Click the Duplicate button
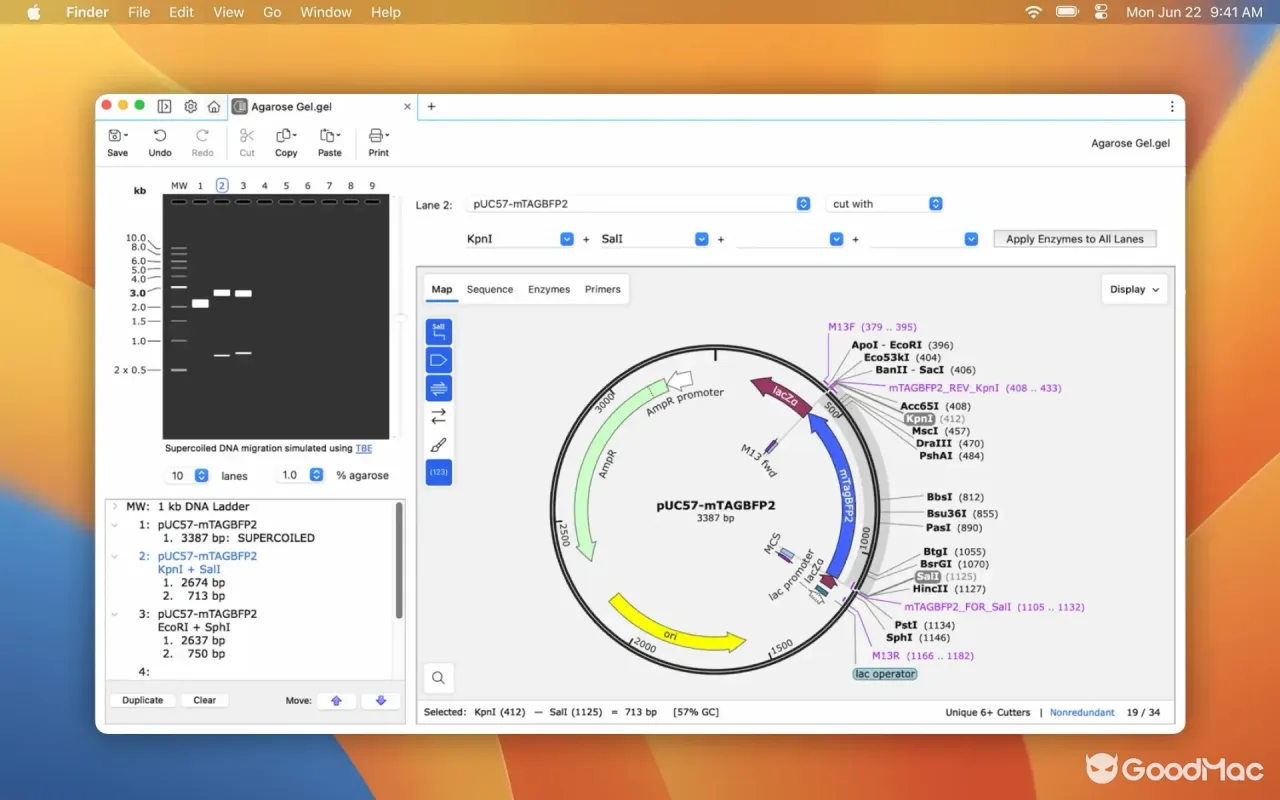Viewport: 1280px width, 800px height. [x=143, y=701]
